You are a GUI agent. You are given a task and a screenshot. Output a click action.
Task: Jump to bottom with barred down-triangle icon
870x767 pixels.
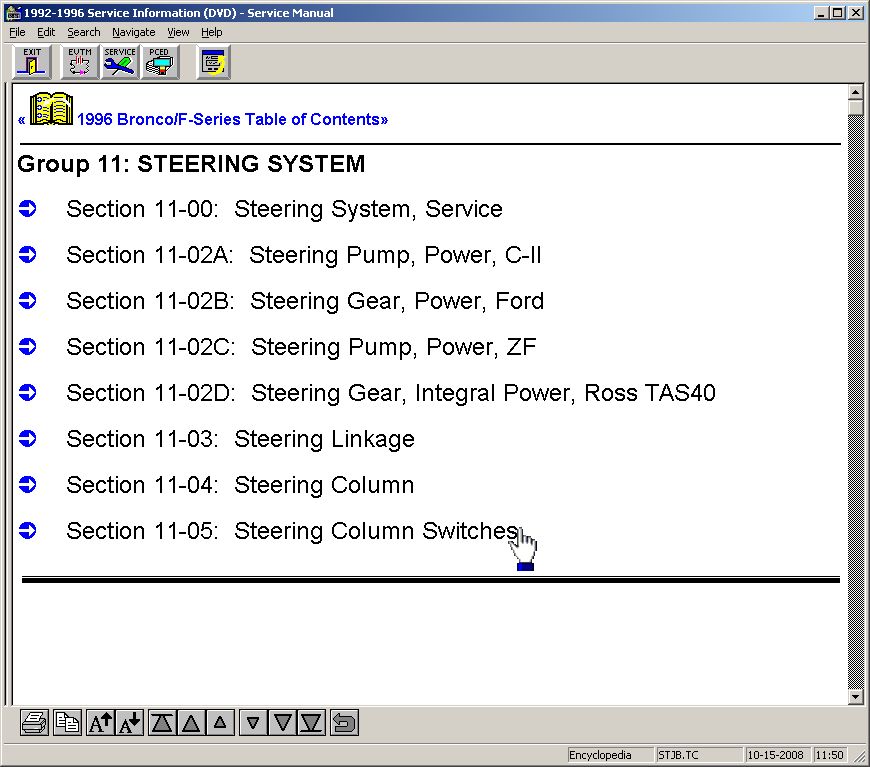coord(311,723)
